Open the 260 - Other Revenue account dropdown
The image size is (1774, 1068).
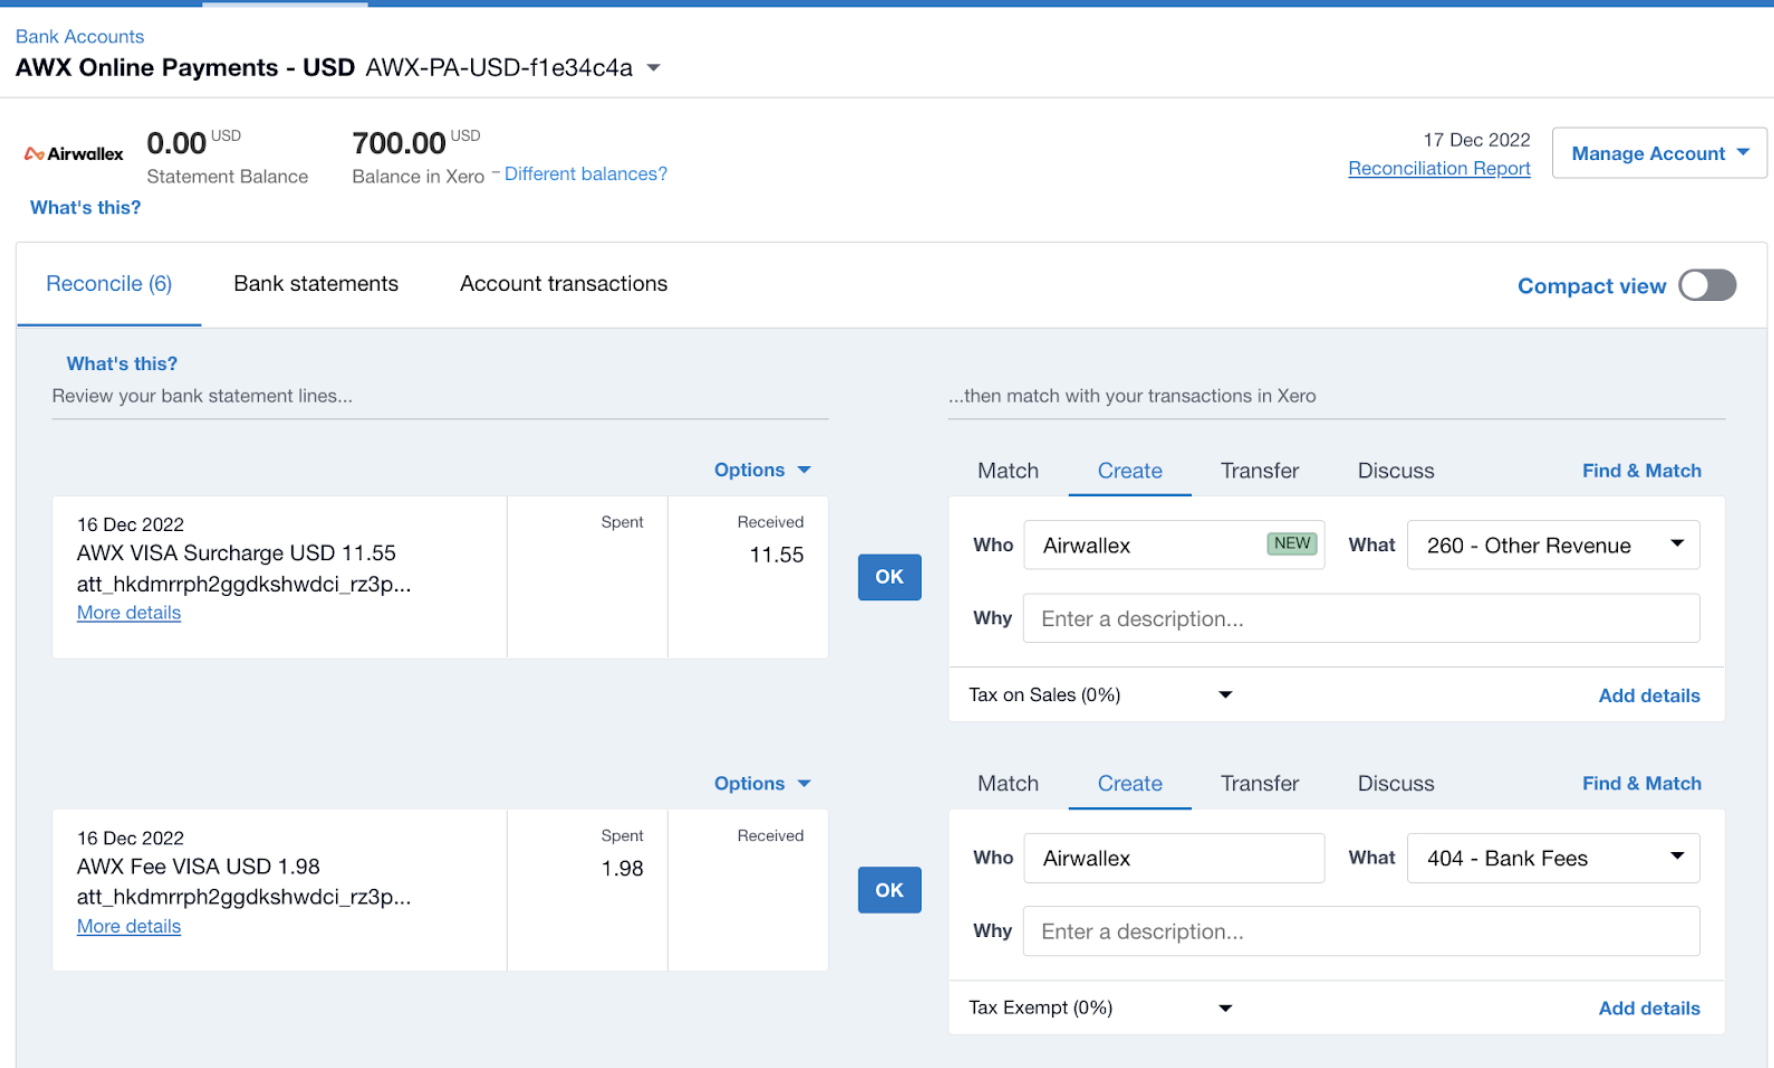[x=1553, y=545]
